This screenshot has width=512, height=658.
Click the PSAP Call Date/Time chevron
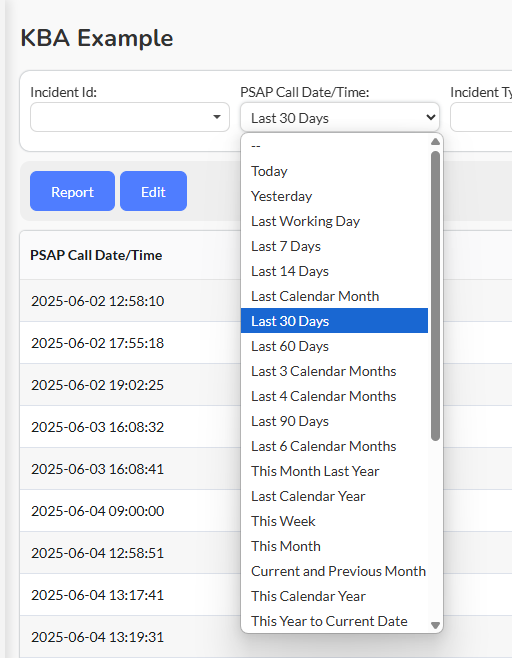pyautogui.click(x=431, y=118)
